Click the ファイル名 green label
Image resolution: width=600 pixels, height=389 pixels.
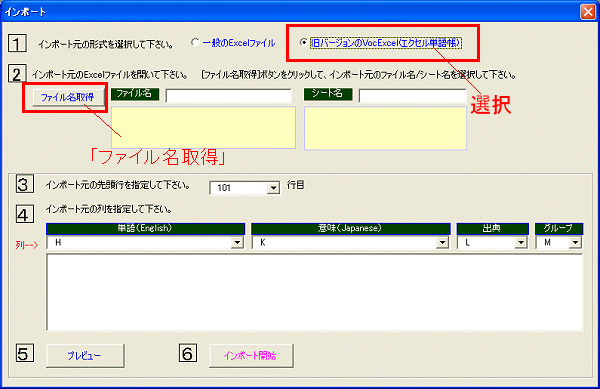(x=135, y=94)
